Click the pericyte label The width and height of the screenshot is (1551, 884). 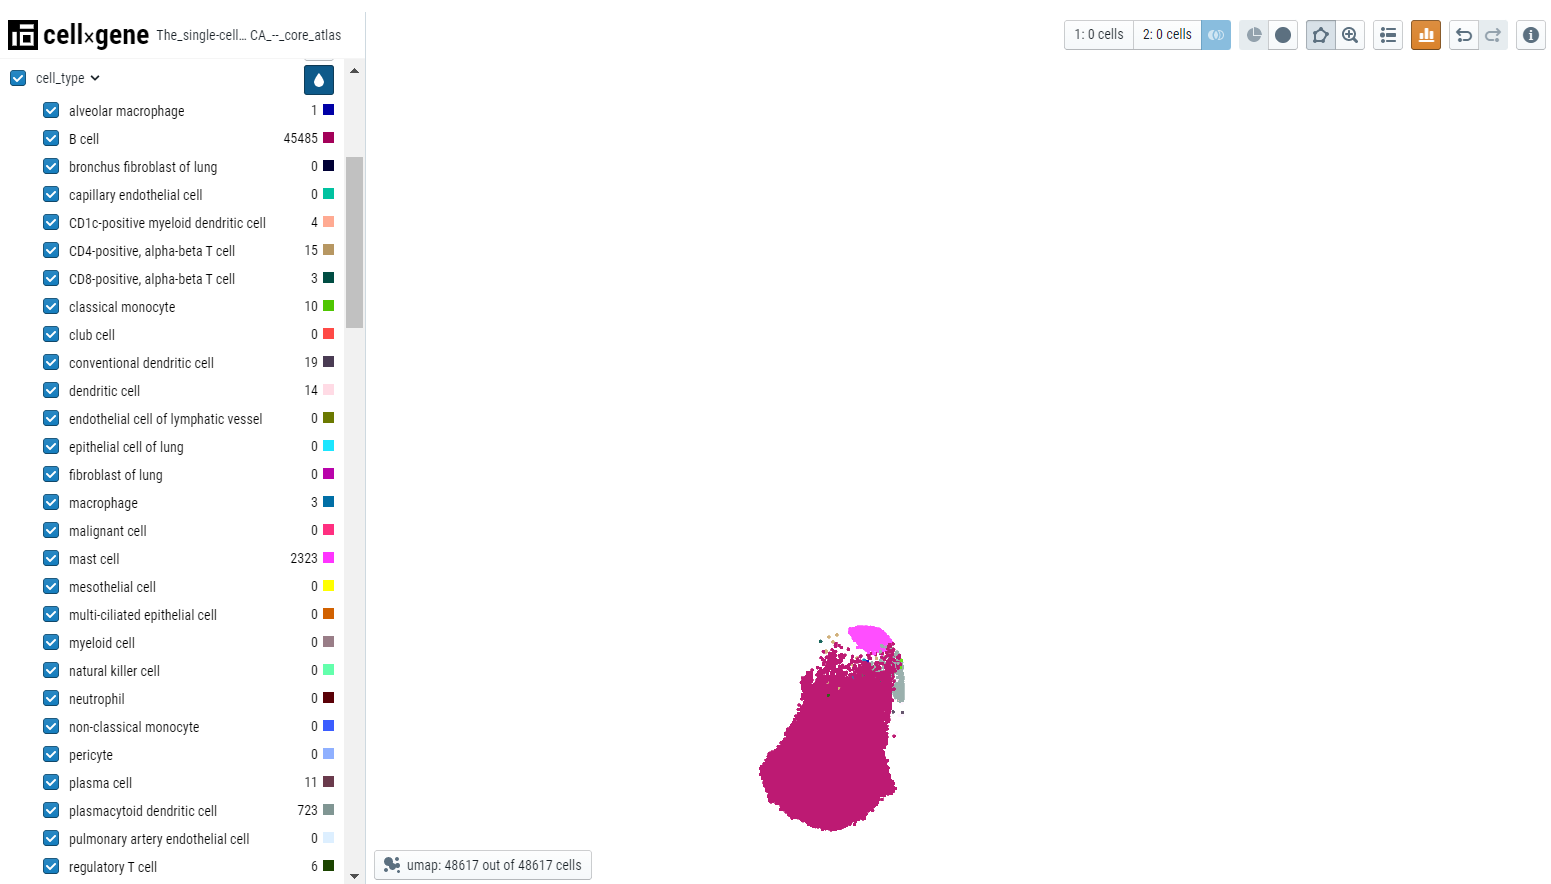90,755
